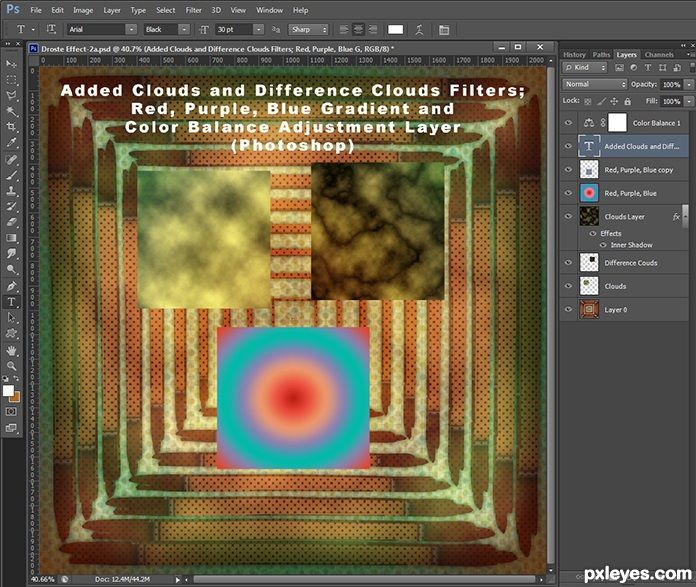The height and width of the screenshot is (587, 696).
Task: Select the Clouds layer row
Action: [625, 286]
